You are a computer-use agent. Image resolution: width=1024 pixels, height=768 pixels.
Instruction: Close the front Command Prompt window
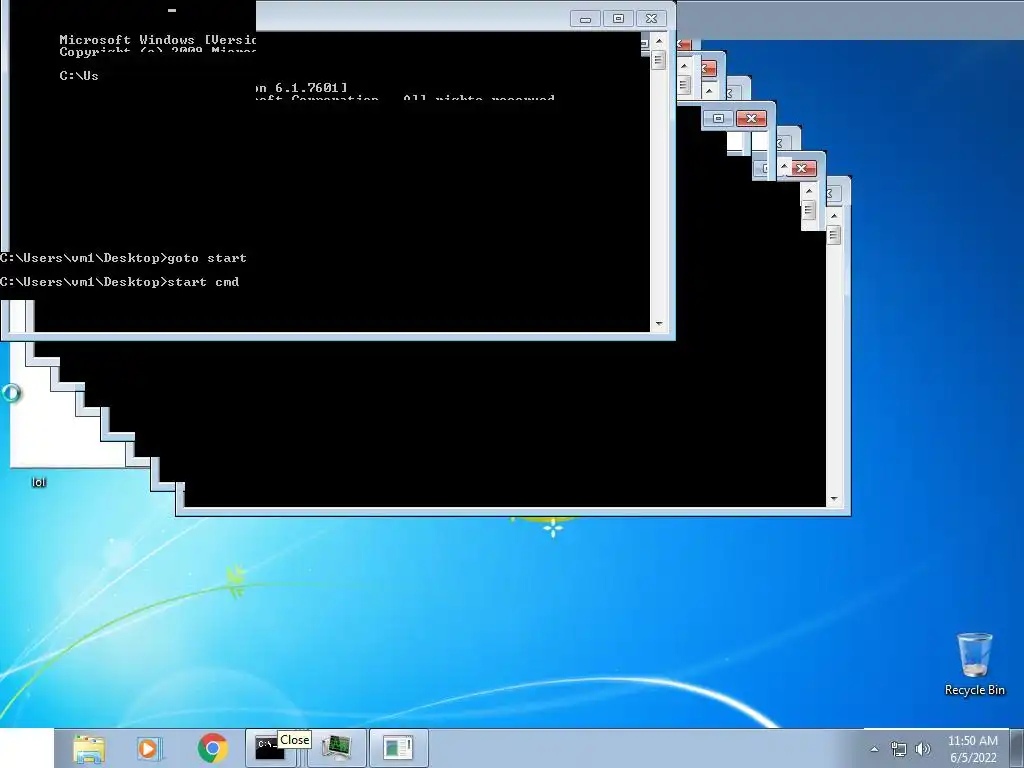click(651, 19)
